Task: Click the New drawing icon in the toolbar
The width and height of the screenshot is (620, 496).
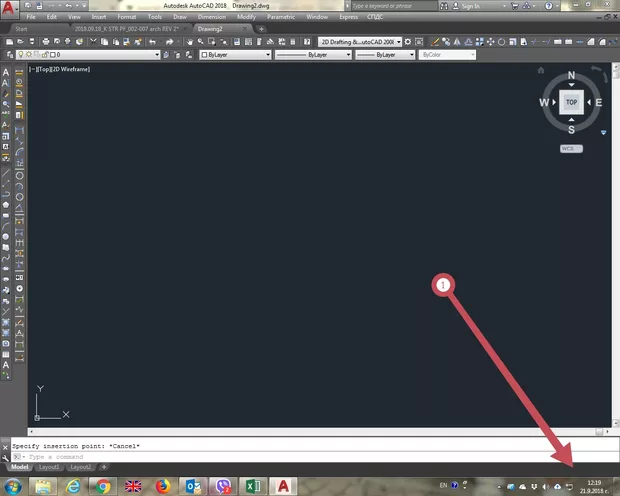Action: pyautogui.click(x=9, y=42)
